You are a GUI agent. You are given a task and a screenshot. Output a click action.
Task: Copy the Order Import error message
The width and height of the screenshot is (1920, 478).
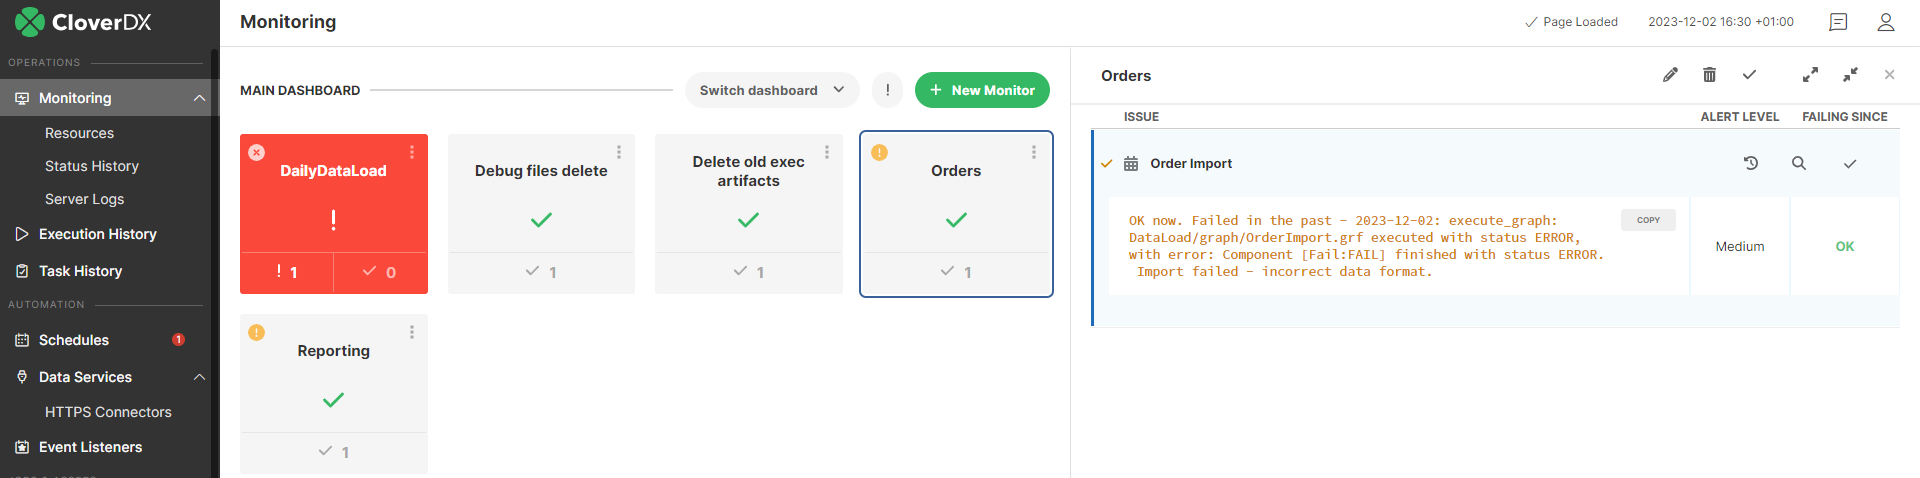point(1647,220)
